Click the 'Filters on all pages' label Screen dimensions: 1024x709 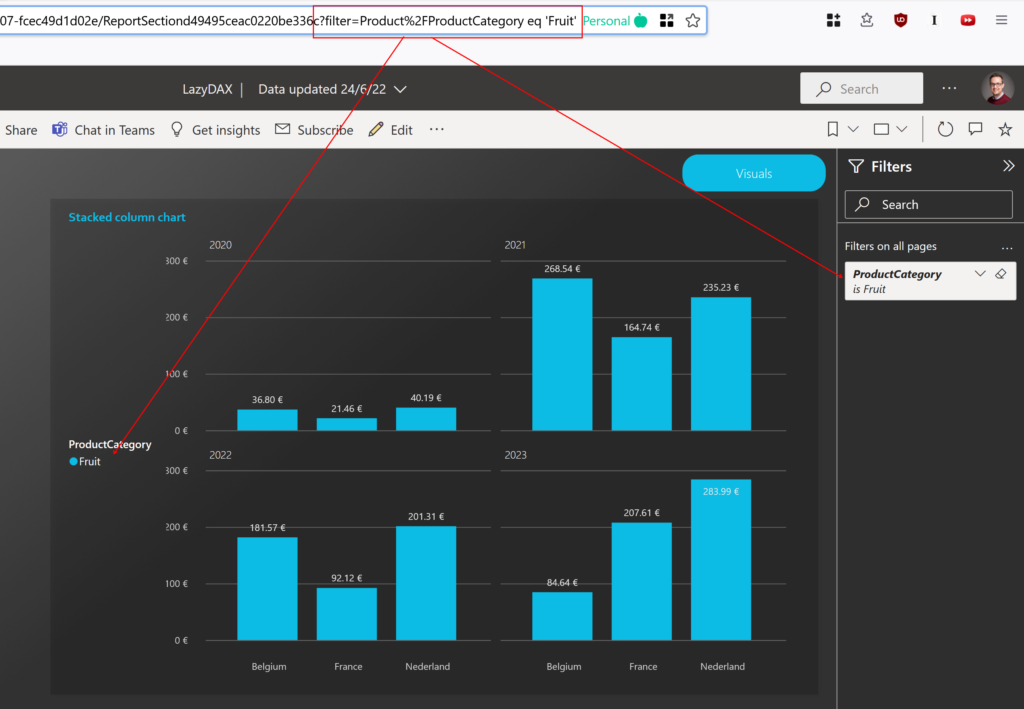pos(890,246)
